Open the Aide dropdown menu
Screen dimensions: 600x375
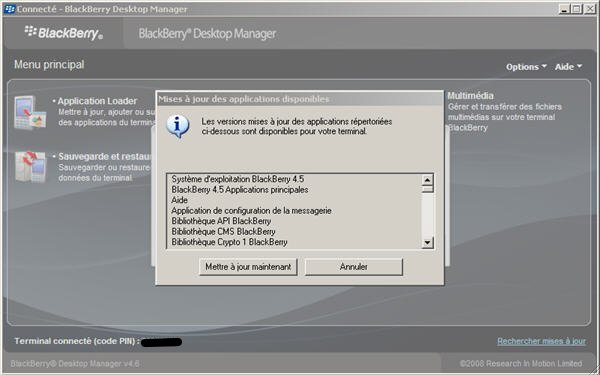[x=568, y=67]
